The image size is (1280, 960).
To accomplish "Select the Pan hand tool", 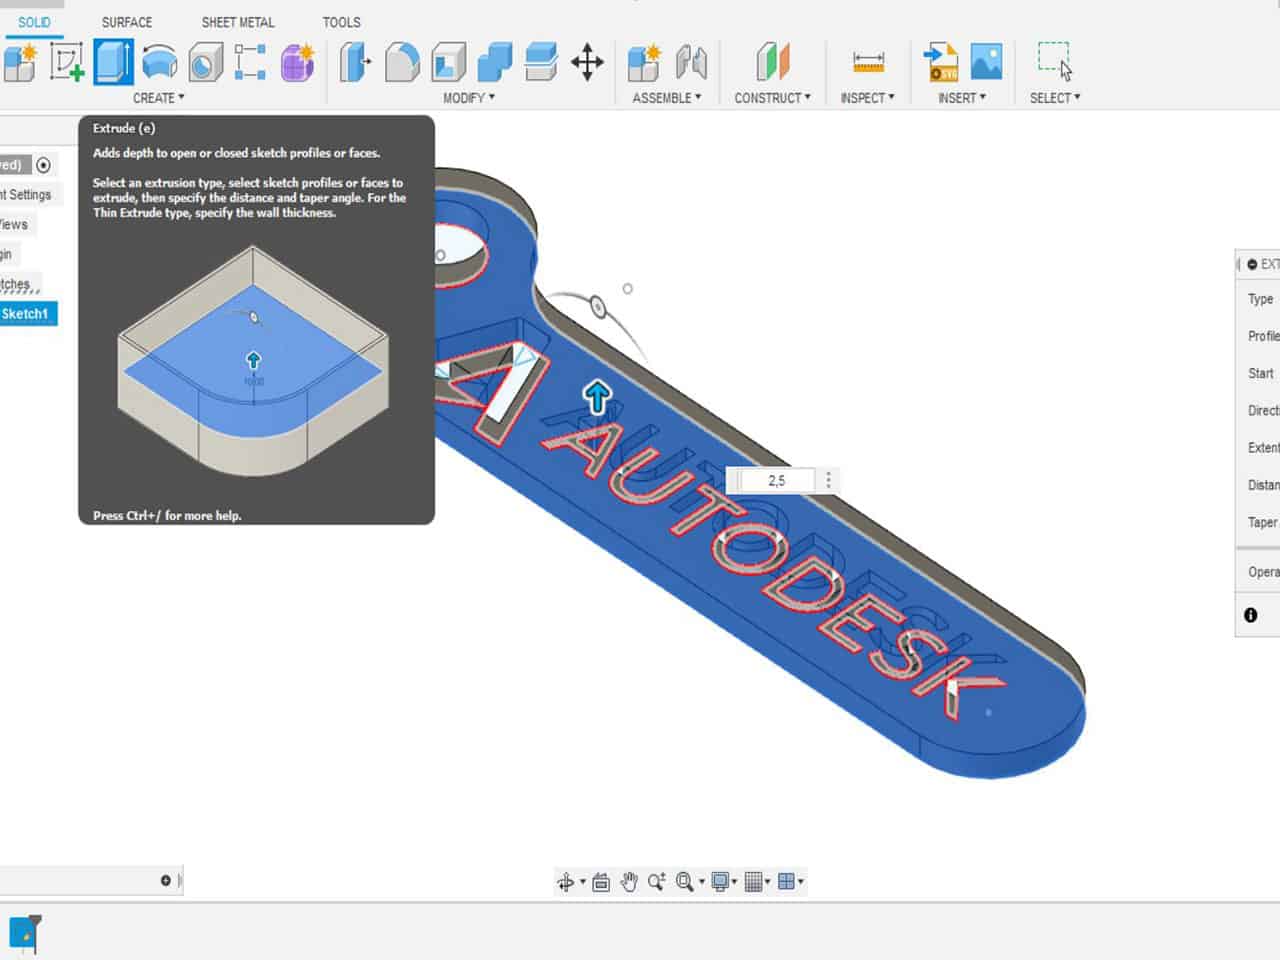I will (629, 881).
